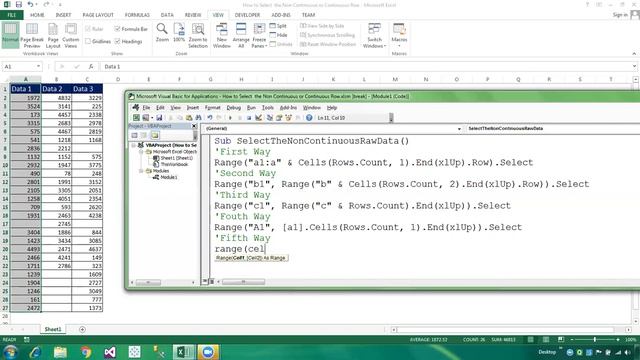Open the procedure dropdown SelectTheNonContinuousRawData
The height and width of the screenshot is (360, 640).
tap(553, 129)
